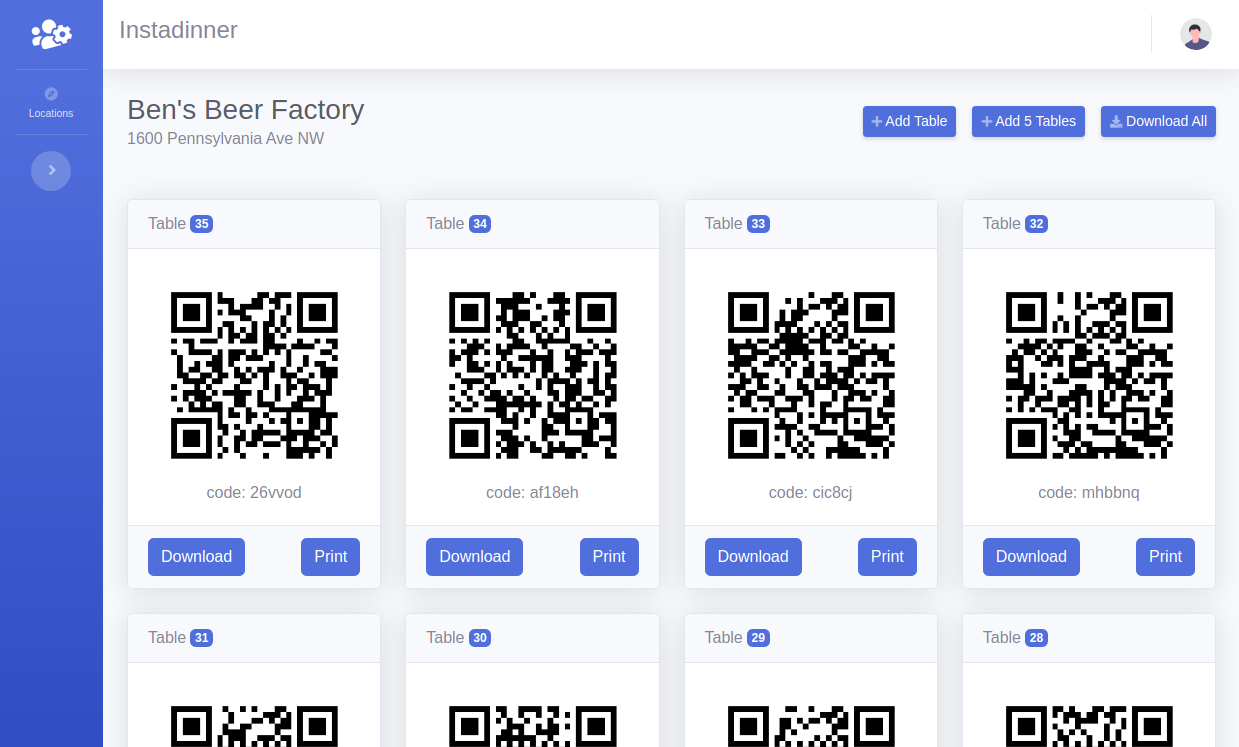Image resolution: width=1239 pixels, height=747 pixels.
Task: Click code mhbbnq text under Table 32
Action: [1089, 493]
